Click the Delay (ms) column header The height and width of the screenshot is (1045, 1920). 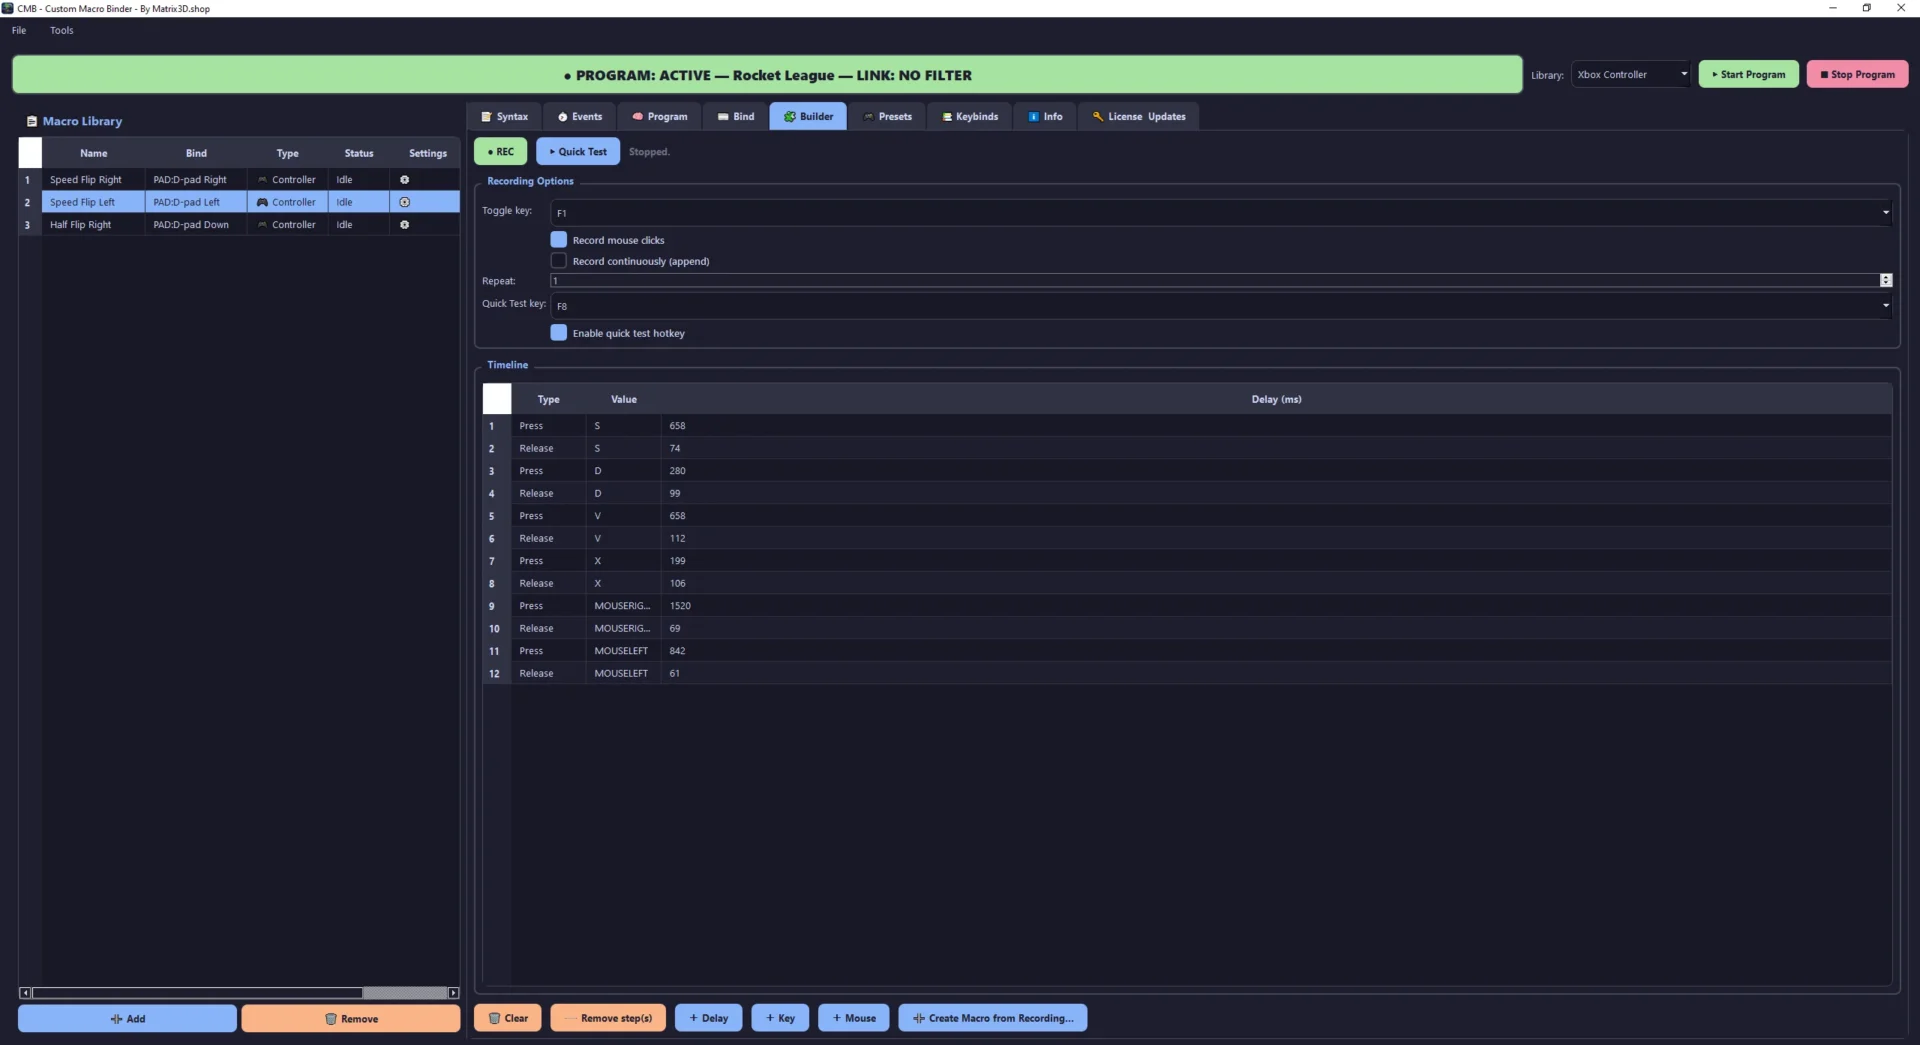tap(1276, 399)
